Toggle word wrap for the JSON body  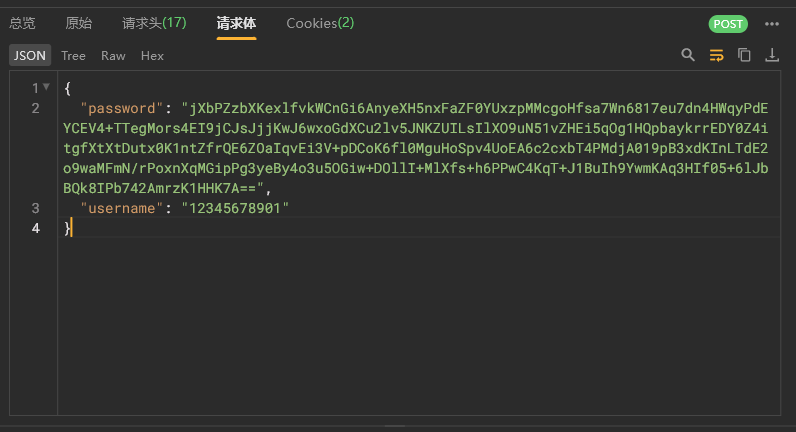716,56
